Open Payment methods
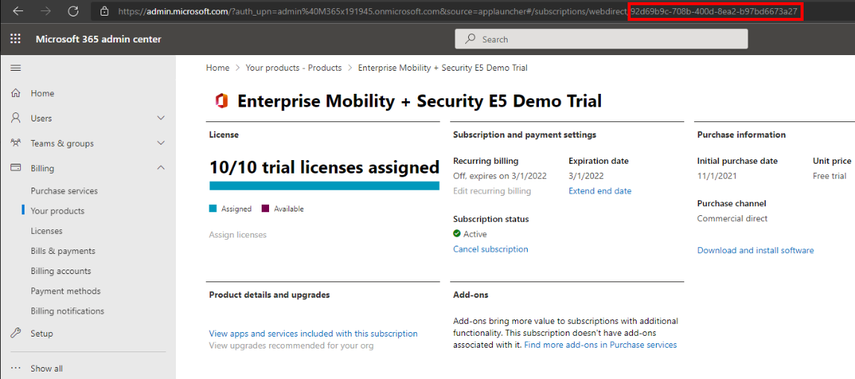 (65, 291)
